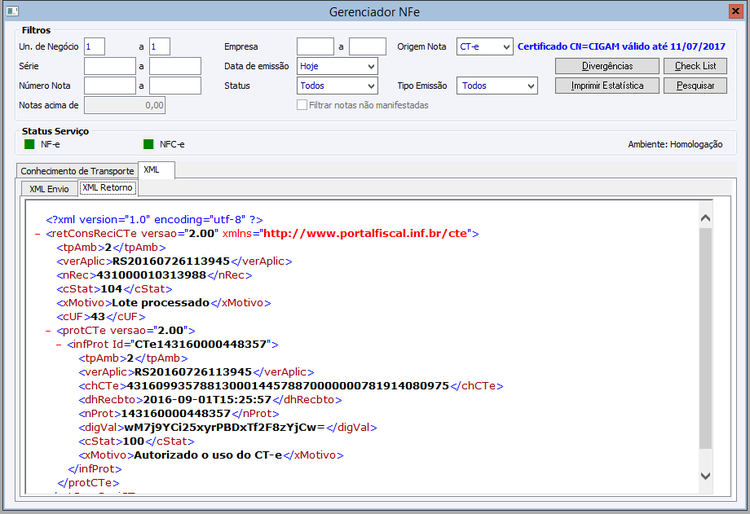
Task: Click the second Un. de Negócio field
Action: 160,46
